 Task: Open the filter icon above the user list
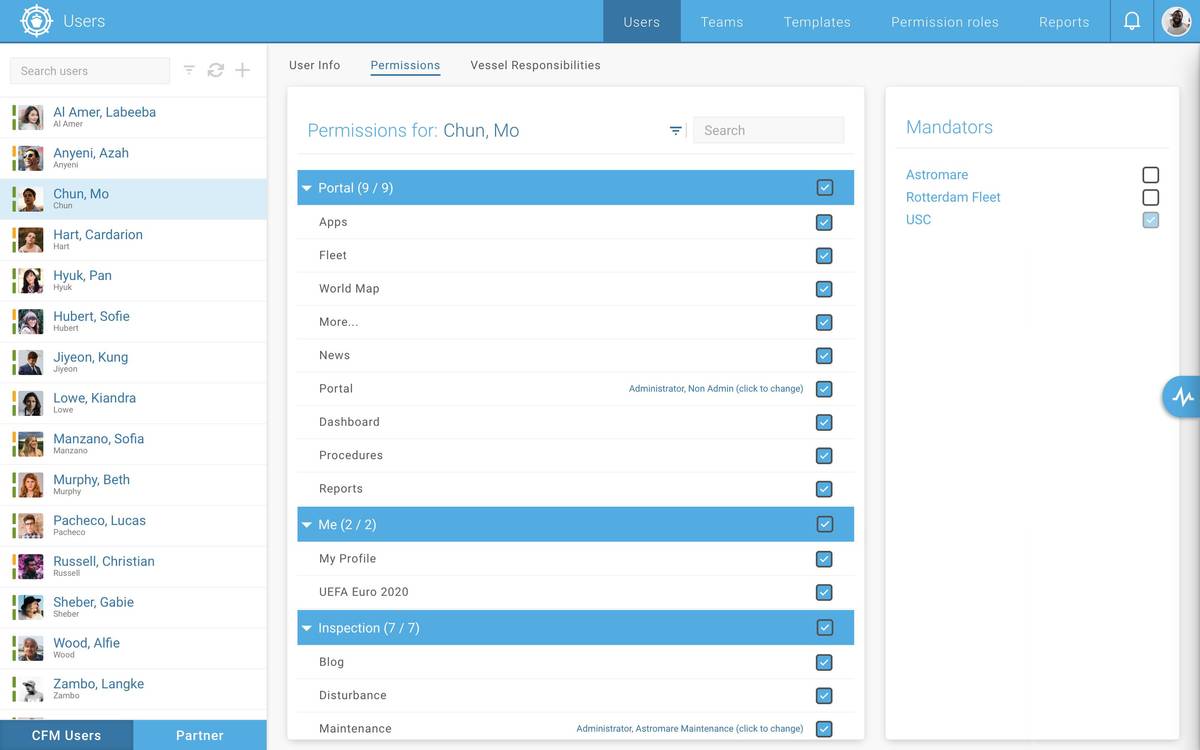click(x=188, y=70)
